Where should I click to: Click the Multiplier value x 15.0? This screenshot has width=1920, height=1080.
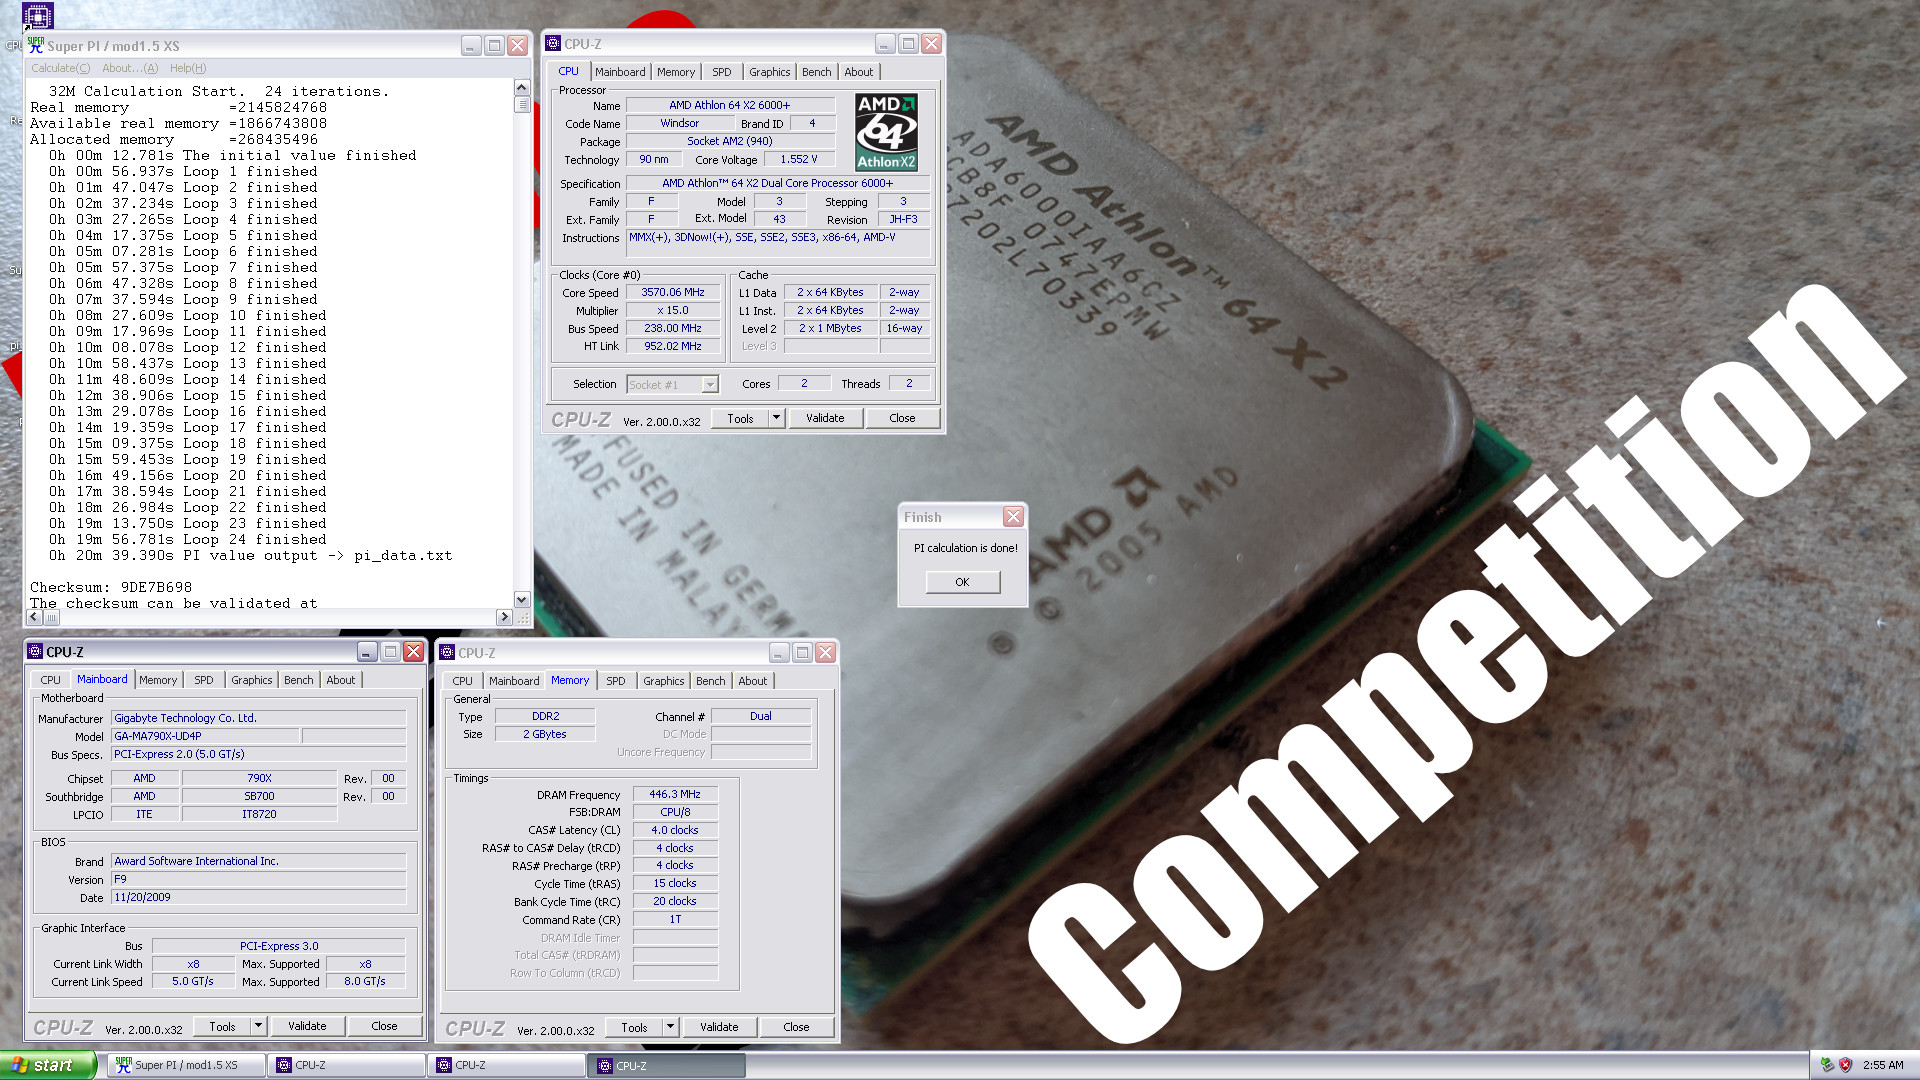[673, 310]
